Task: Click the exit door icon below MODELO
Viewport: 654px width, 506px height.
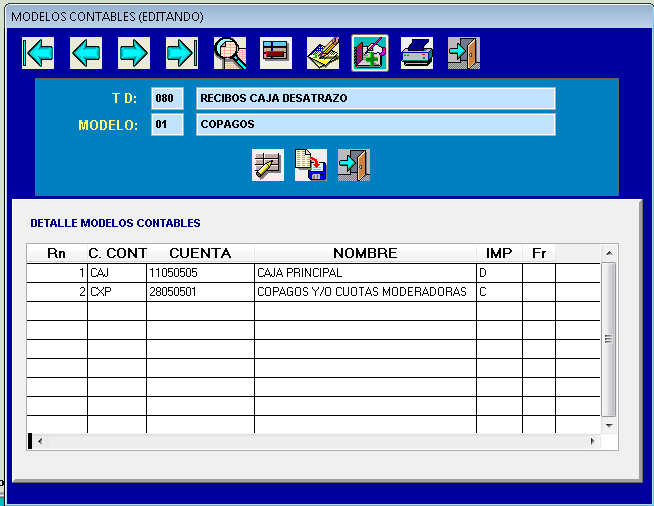Action: pos(354,165)
